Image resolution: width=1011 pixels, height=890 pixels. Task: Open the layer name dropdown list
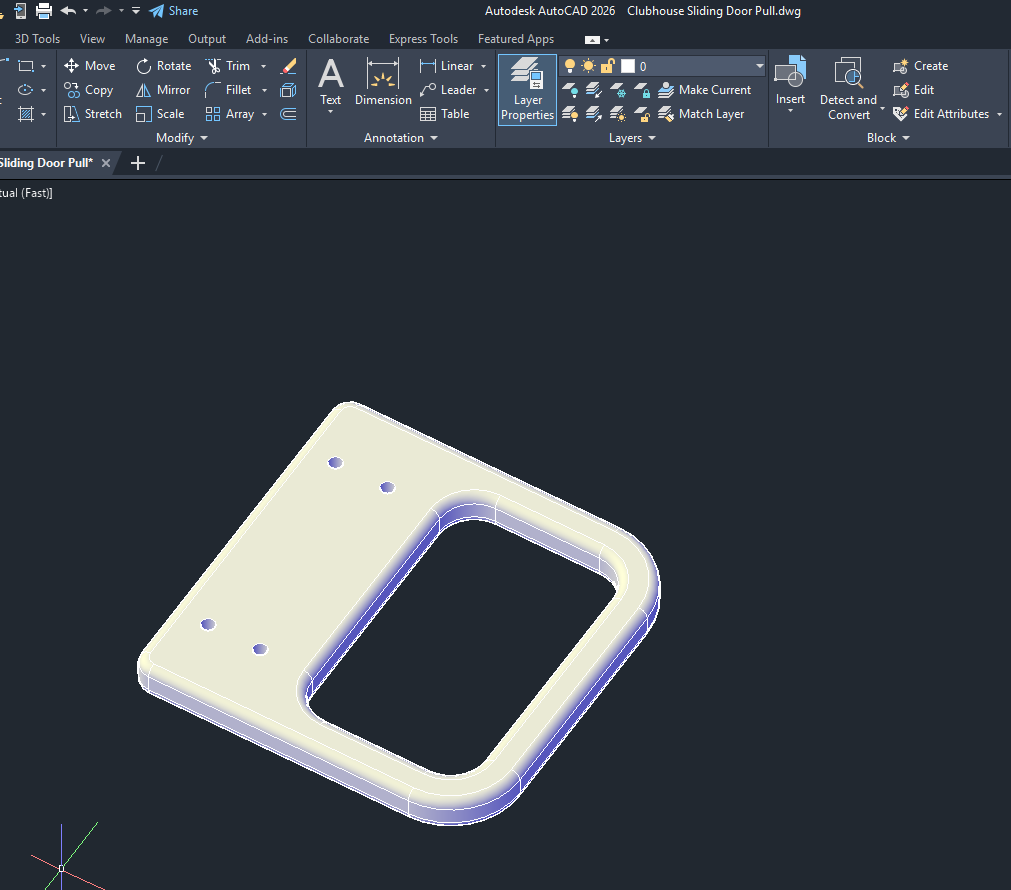point(759,66)
